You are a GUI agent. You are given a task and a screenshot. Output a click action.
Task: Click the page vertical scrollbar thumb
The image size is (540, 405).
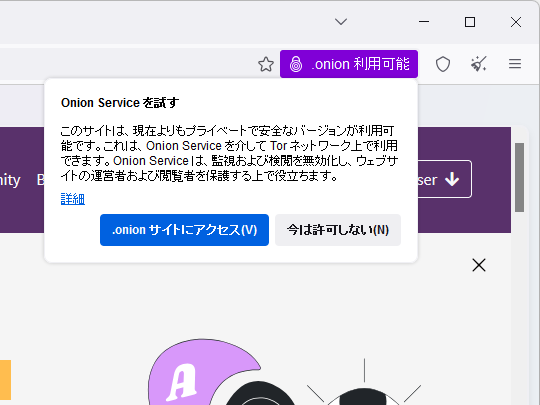pos(519,177)
